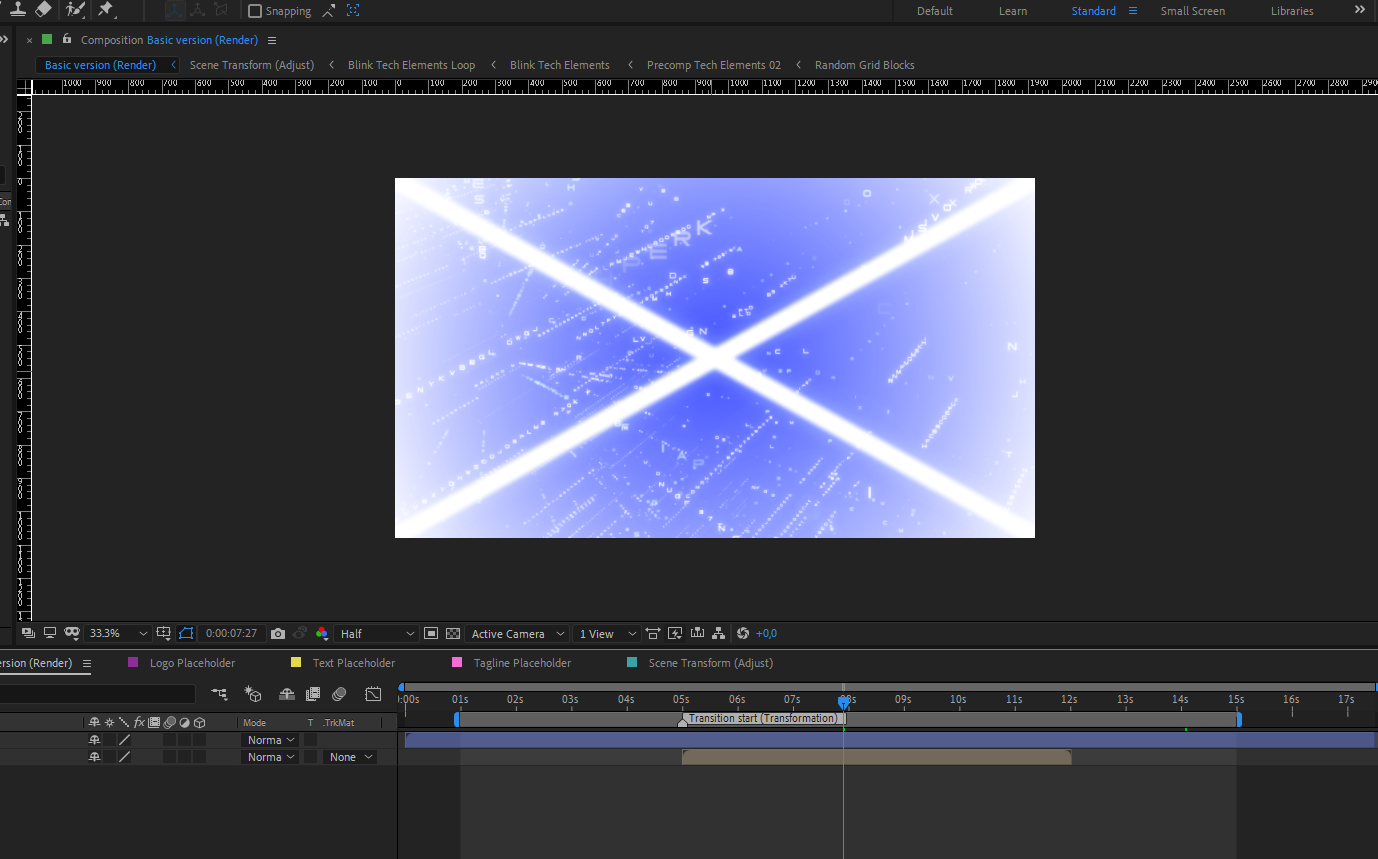Reset exposure in composition viewer

pos(742,633)
